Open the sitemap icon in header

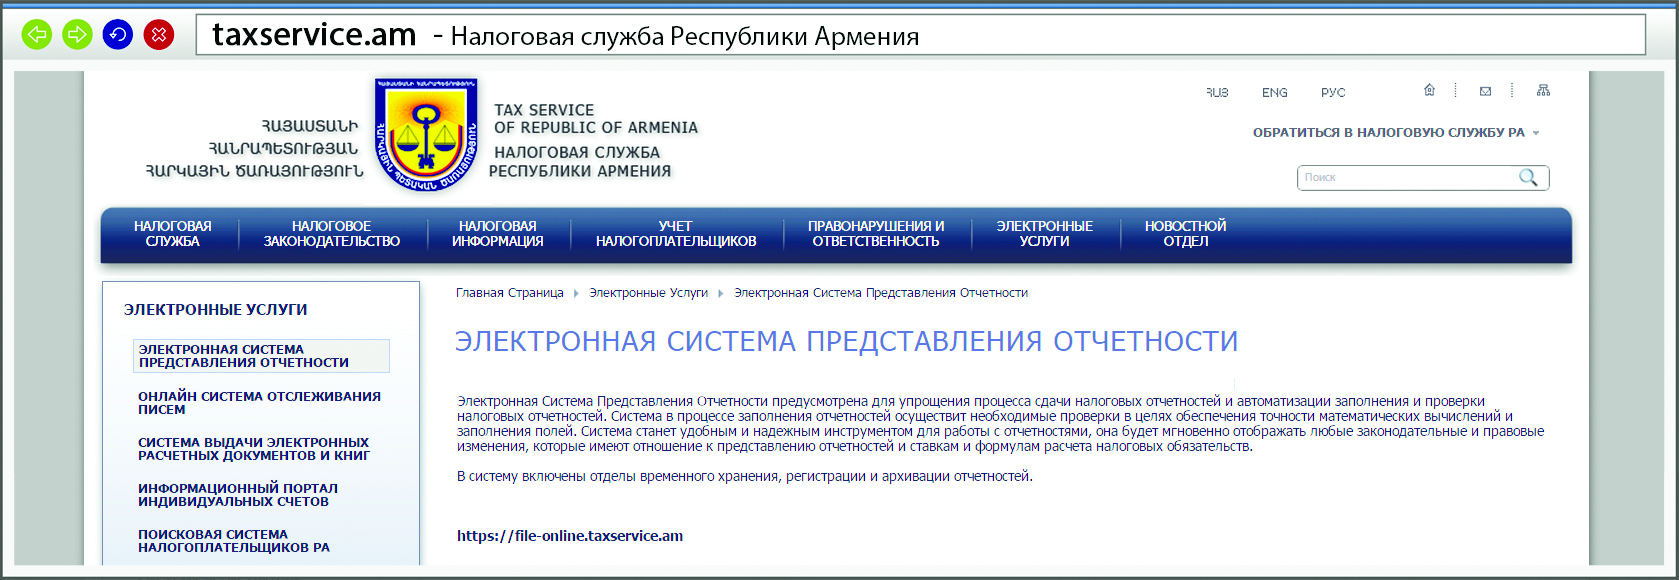tap(1543, 90)
